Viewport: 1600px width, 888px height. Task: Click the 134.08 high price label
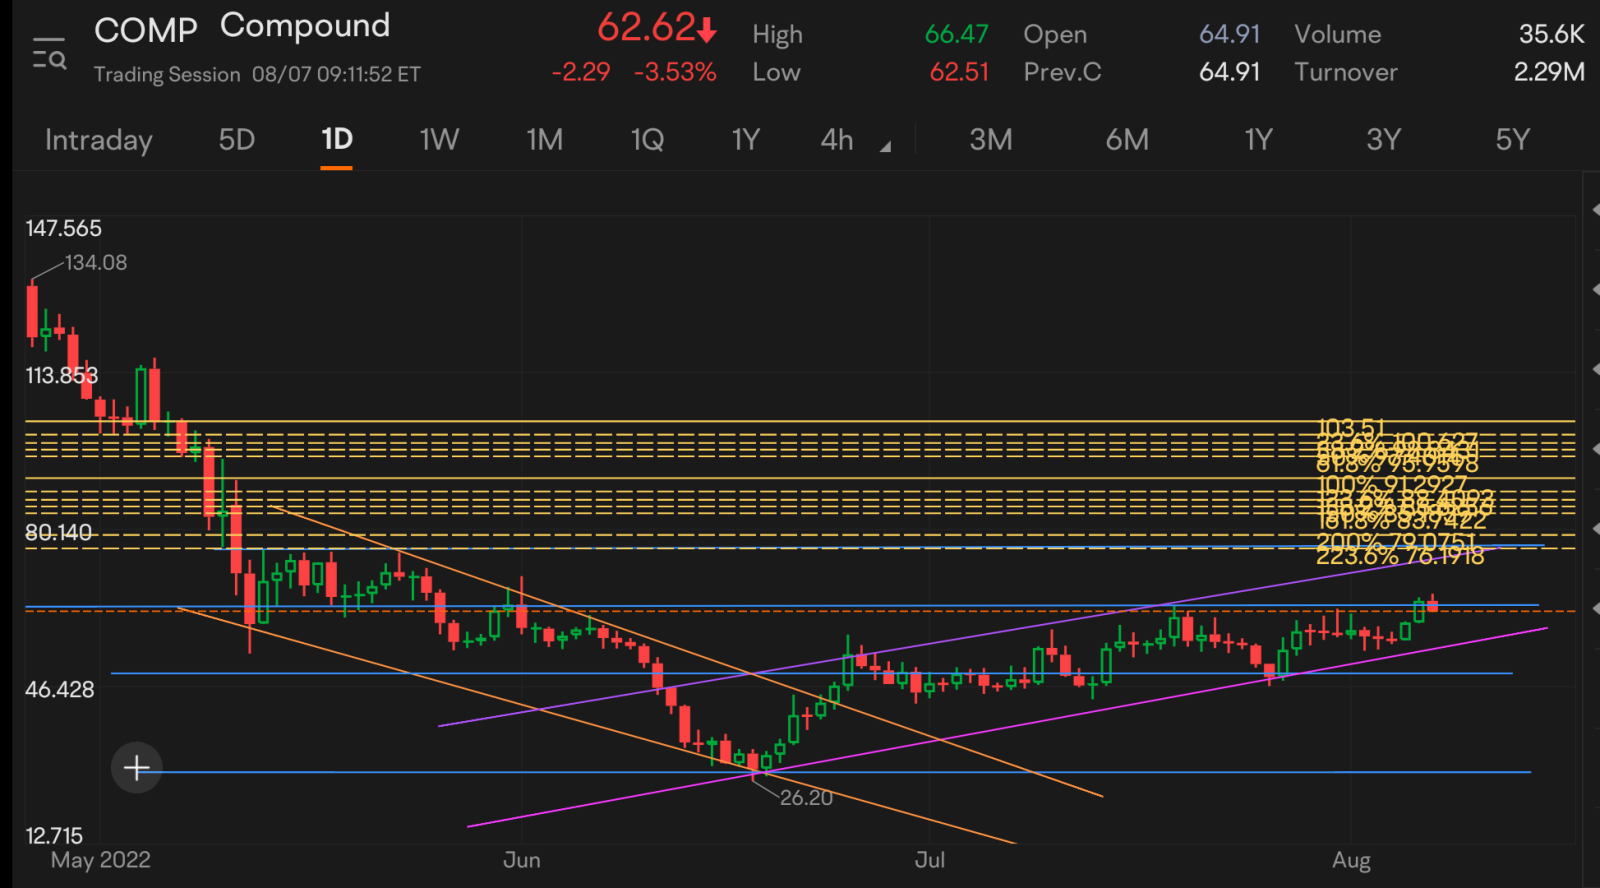(96, 263)
